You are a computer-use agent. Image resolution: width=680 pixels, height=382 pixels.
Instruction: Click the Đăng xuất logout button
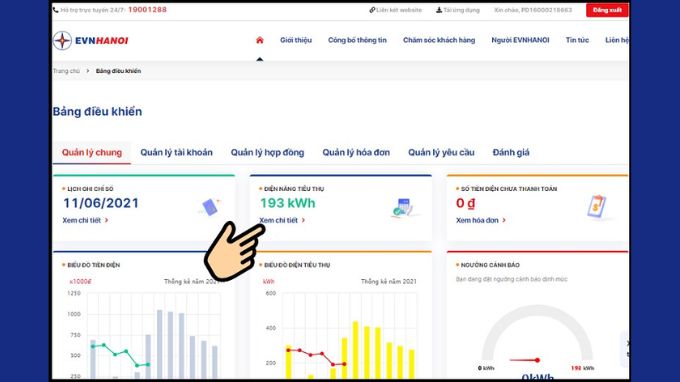(x=607, y=10)
